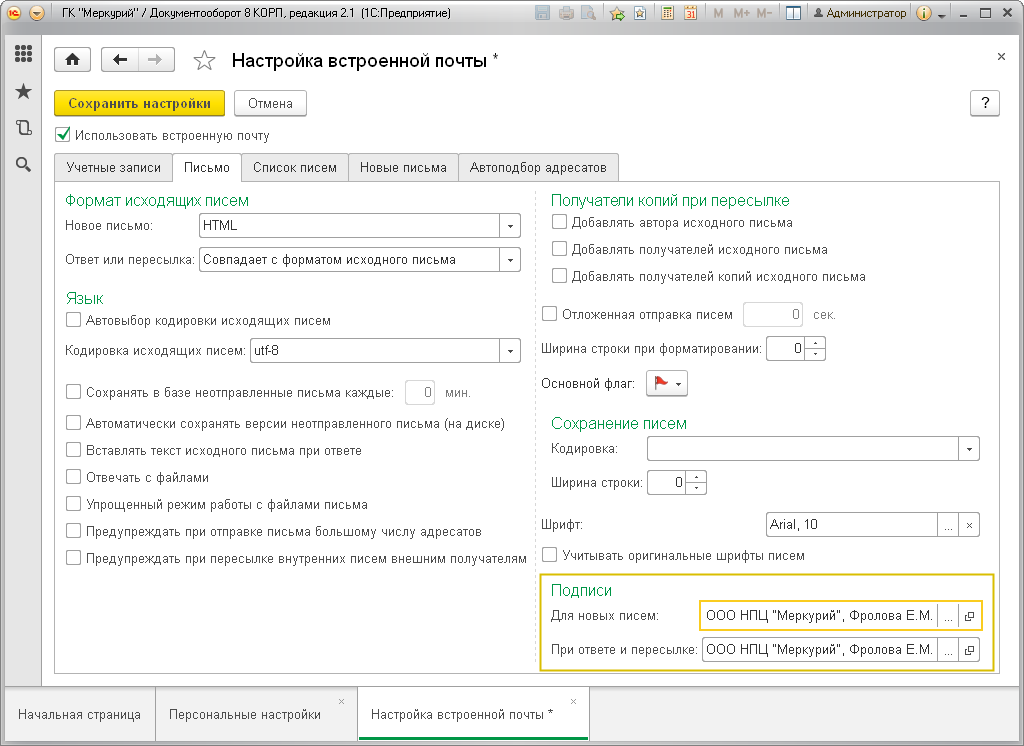Viewport: 1024px width, 746px height.
Task: Expand the 'Новое письмо' format dropdown
Action: [x=510, y=226]
